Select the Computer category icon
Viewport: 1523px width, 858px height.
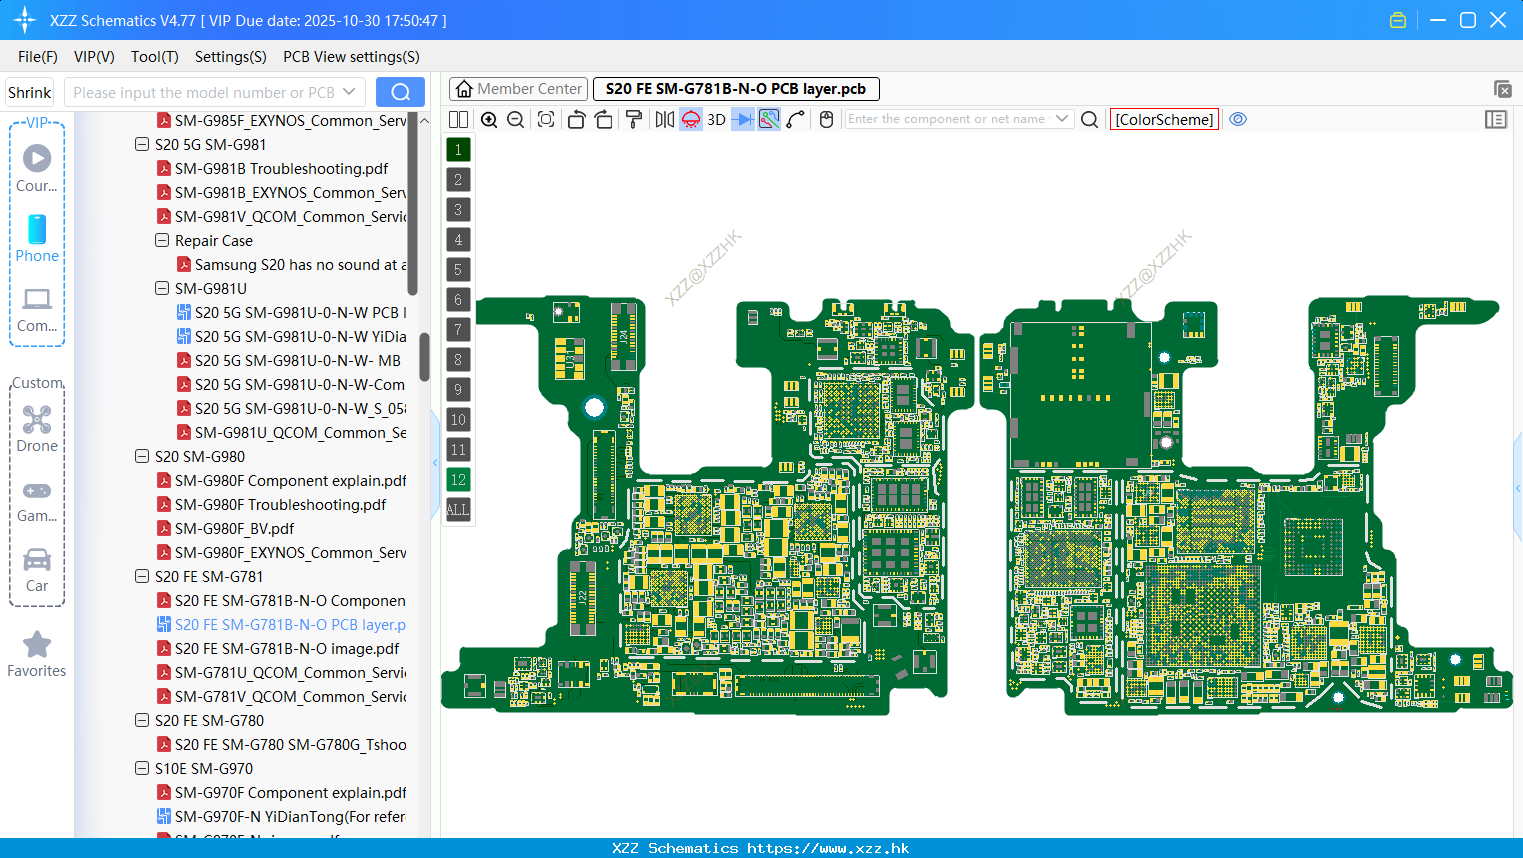coord(37,309)
